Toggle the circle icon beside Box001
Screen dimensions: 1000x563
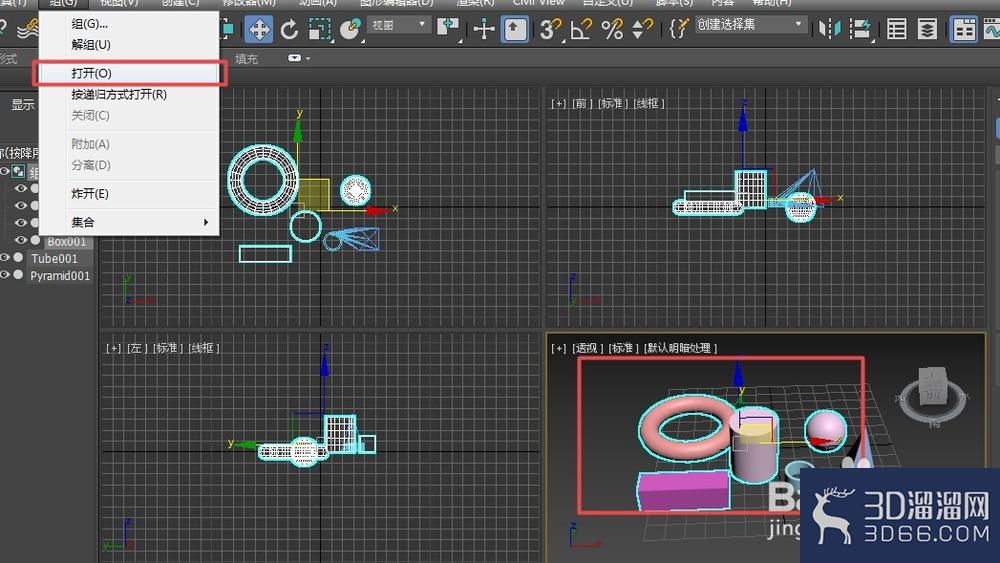tap(36, 240)
